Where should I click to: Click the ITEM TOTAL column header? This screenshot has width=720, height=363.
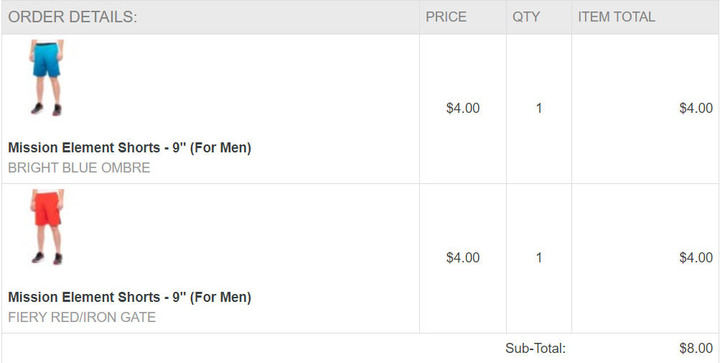[616, 17]
